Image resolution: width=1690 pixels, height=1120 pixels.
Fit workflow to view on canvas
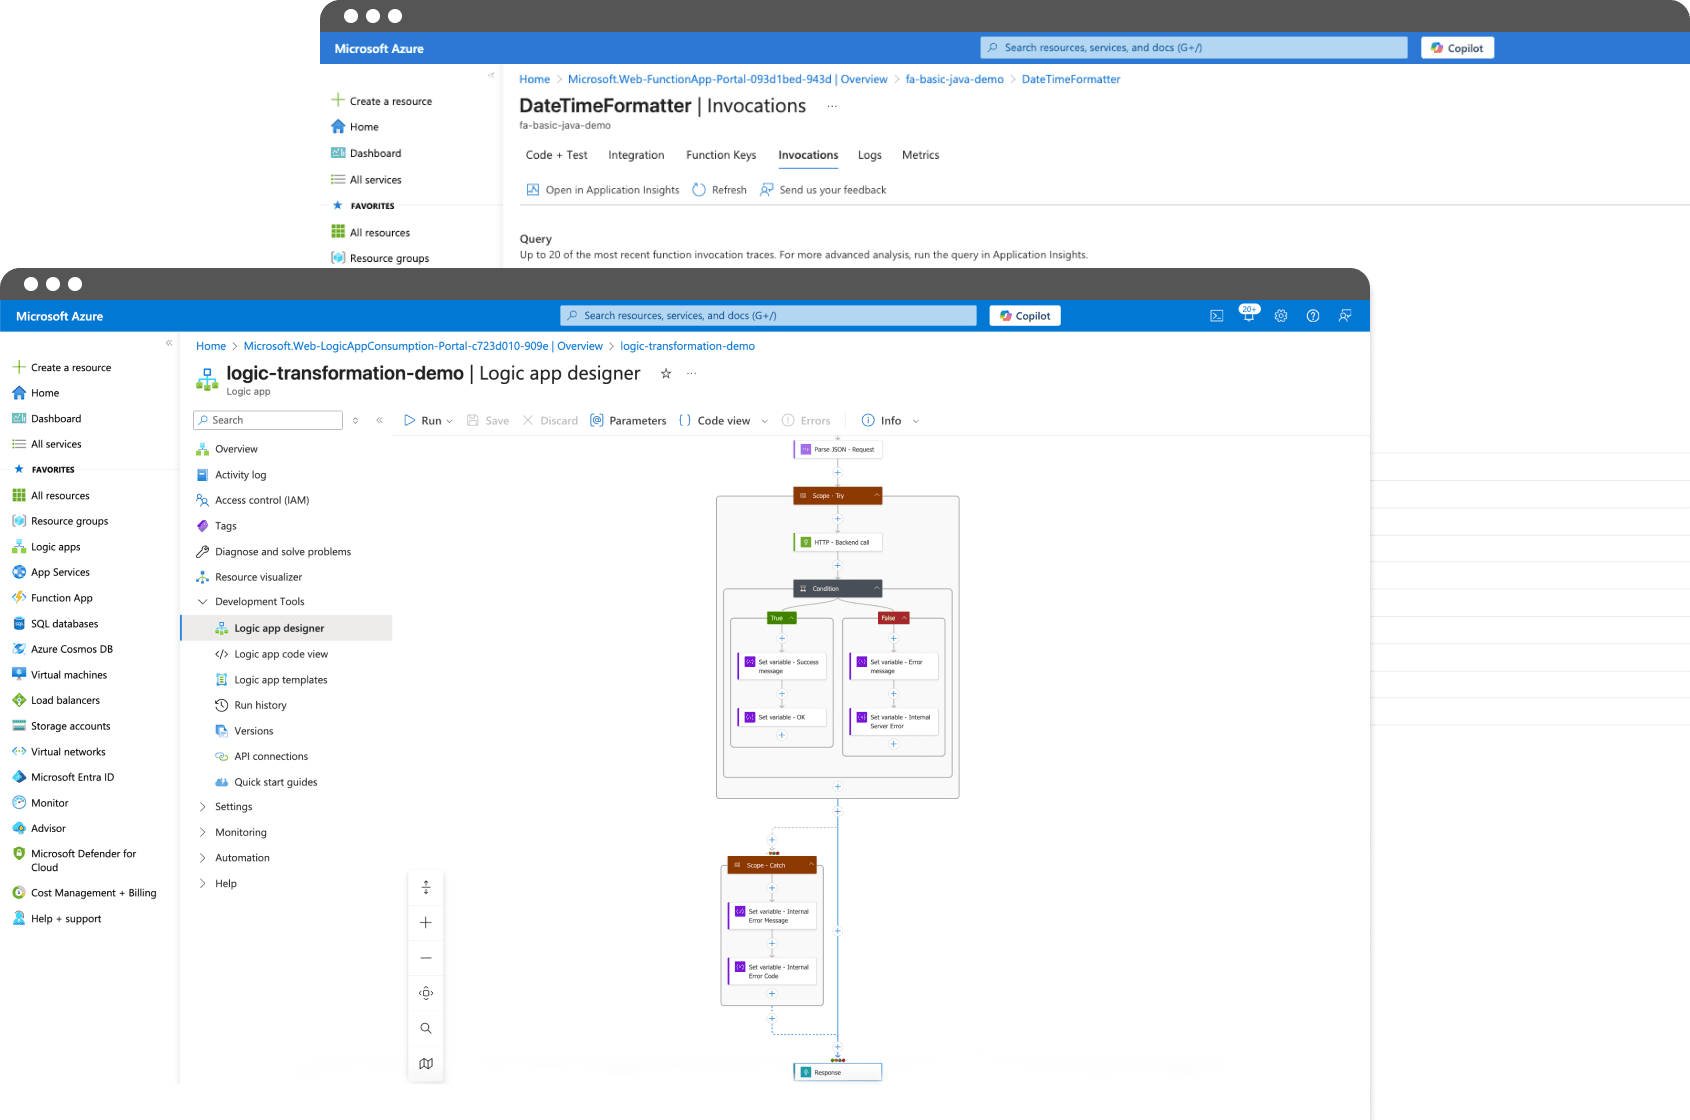coord(426,993)
